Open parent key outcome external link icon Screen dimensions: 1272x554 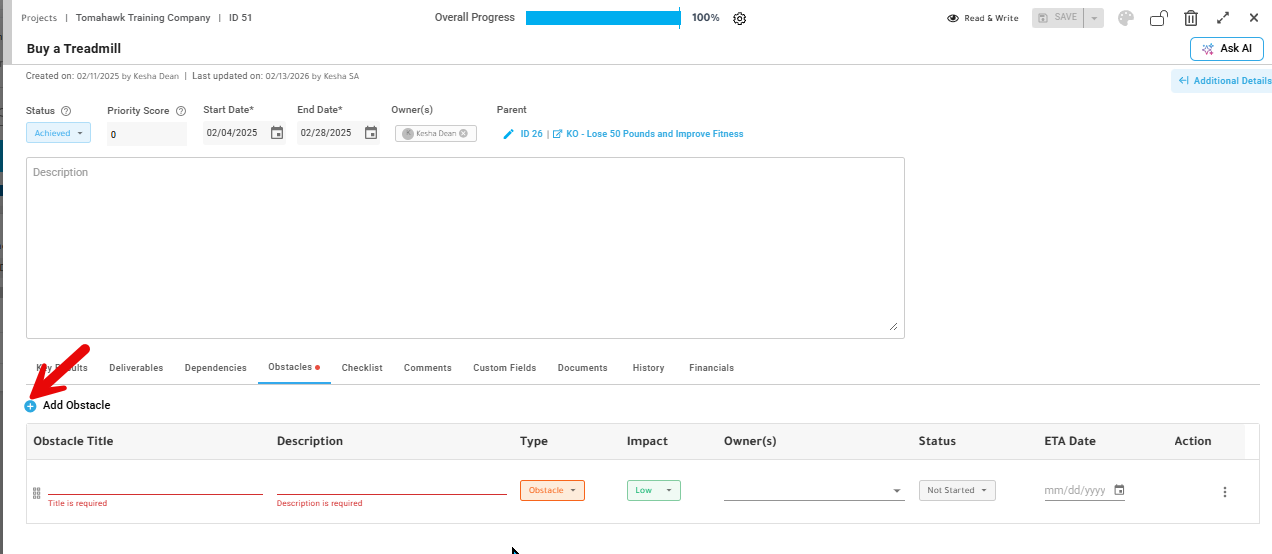click(558, 134)
